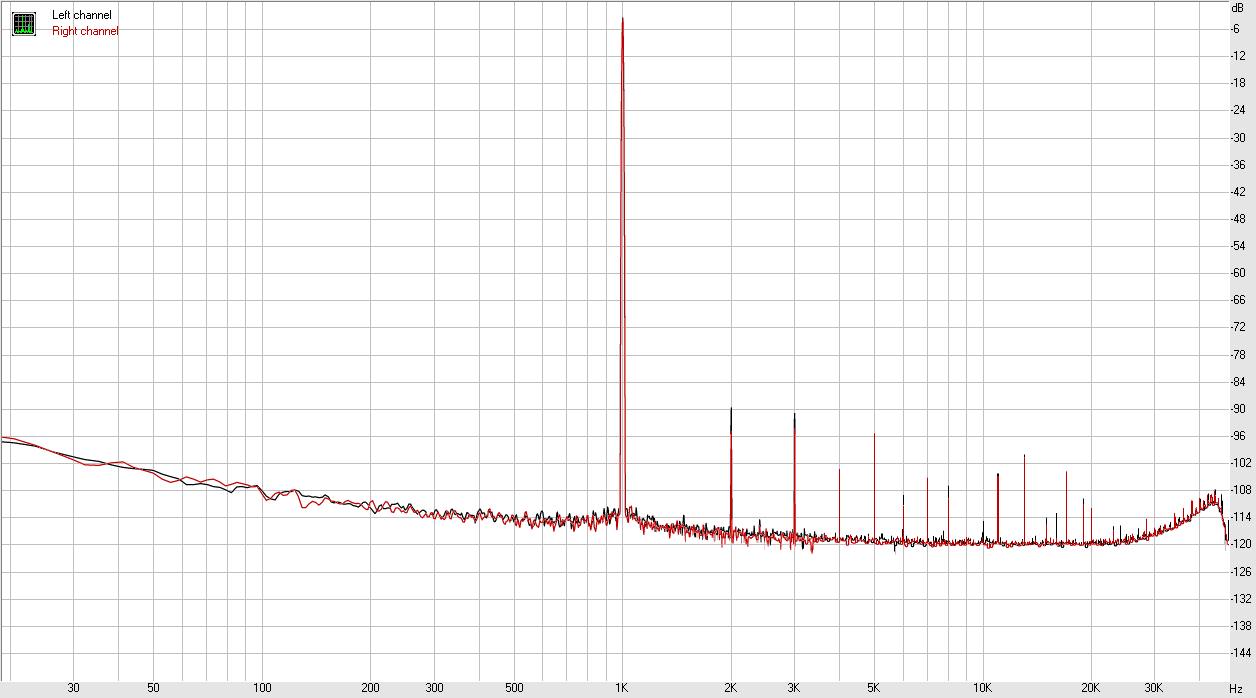The image size is (1256, 698).
Task: Click the '5K' frequency axis label
Action: coord(874,688)
